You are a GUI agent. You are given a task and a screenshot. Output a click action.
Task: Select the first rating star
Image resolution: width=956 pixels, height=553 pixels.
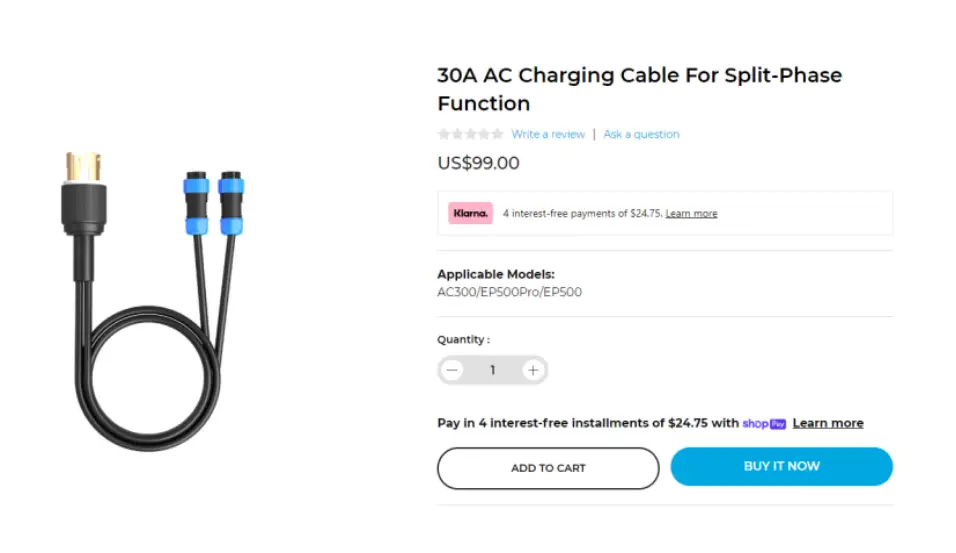(x=444, y=134)
